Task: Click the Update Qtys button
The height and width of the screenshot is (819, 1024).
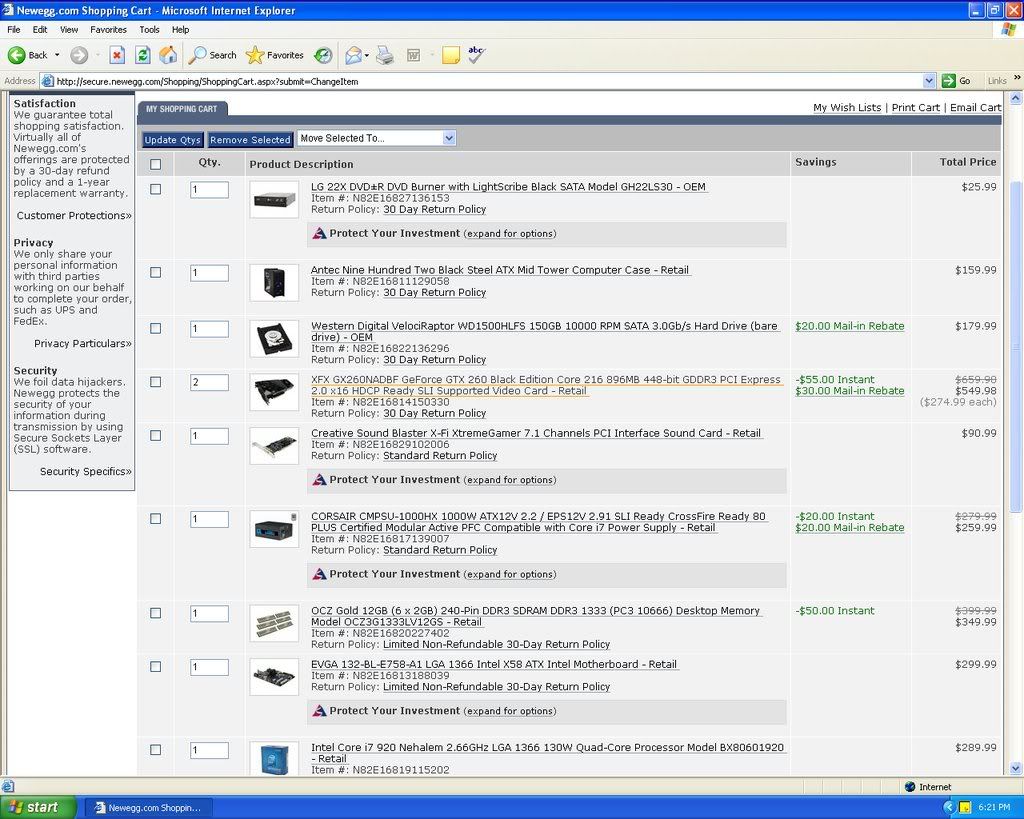Action: click(172, 140)
